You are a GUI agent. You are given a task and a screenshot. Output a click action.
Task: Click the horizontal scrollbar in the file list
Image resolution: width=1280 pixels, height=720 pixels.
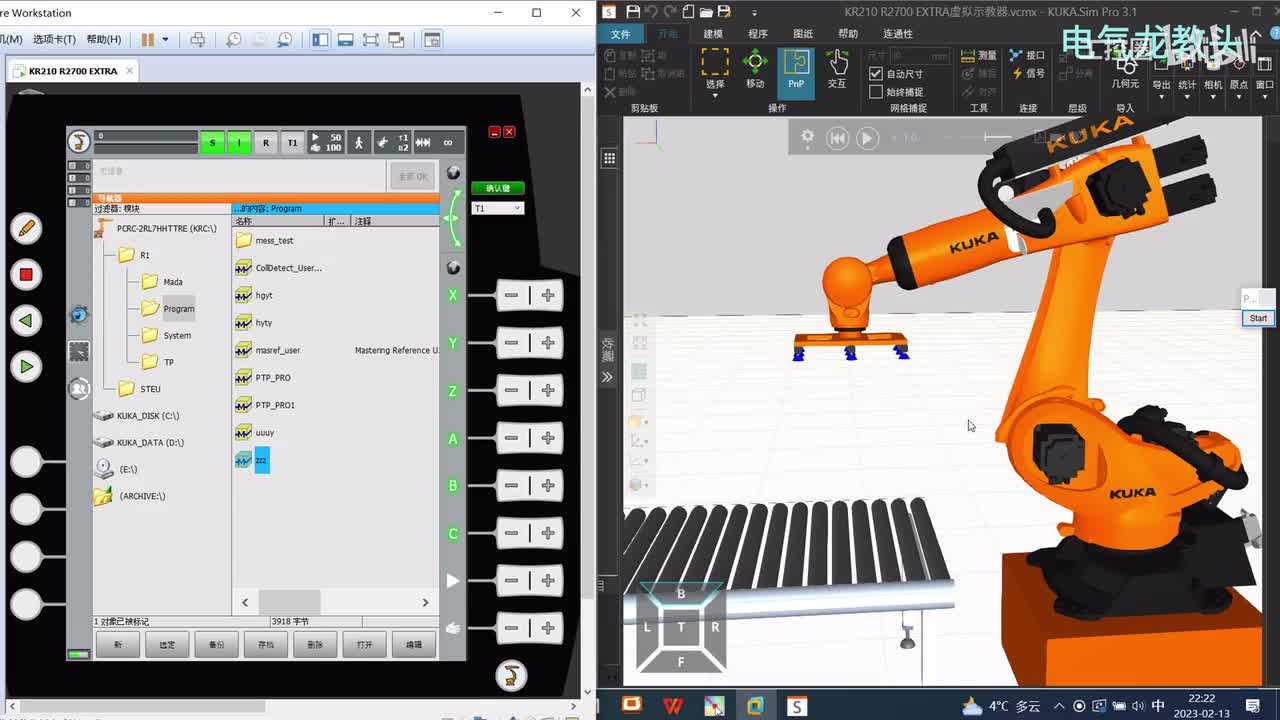click(290, 602)
